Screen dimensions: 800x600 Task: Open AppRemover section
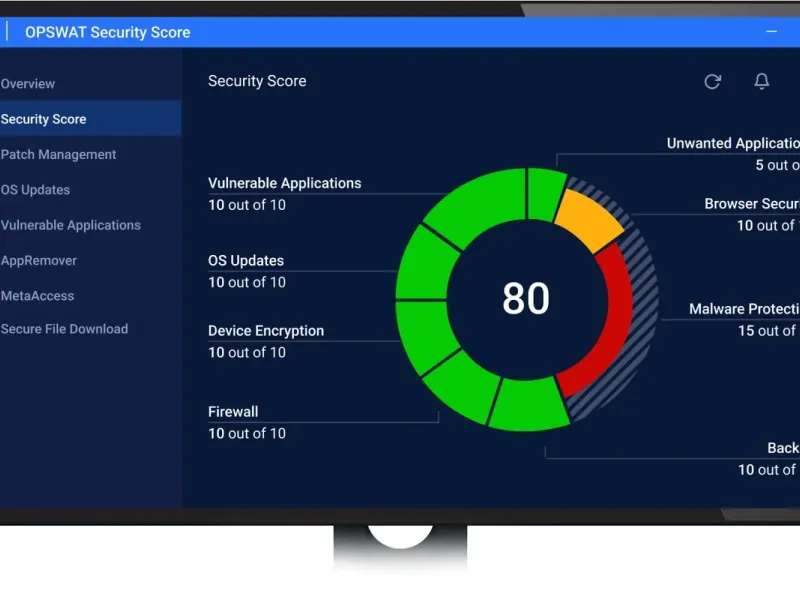39,260
